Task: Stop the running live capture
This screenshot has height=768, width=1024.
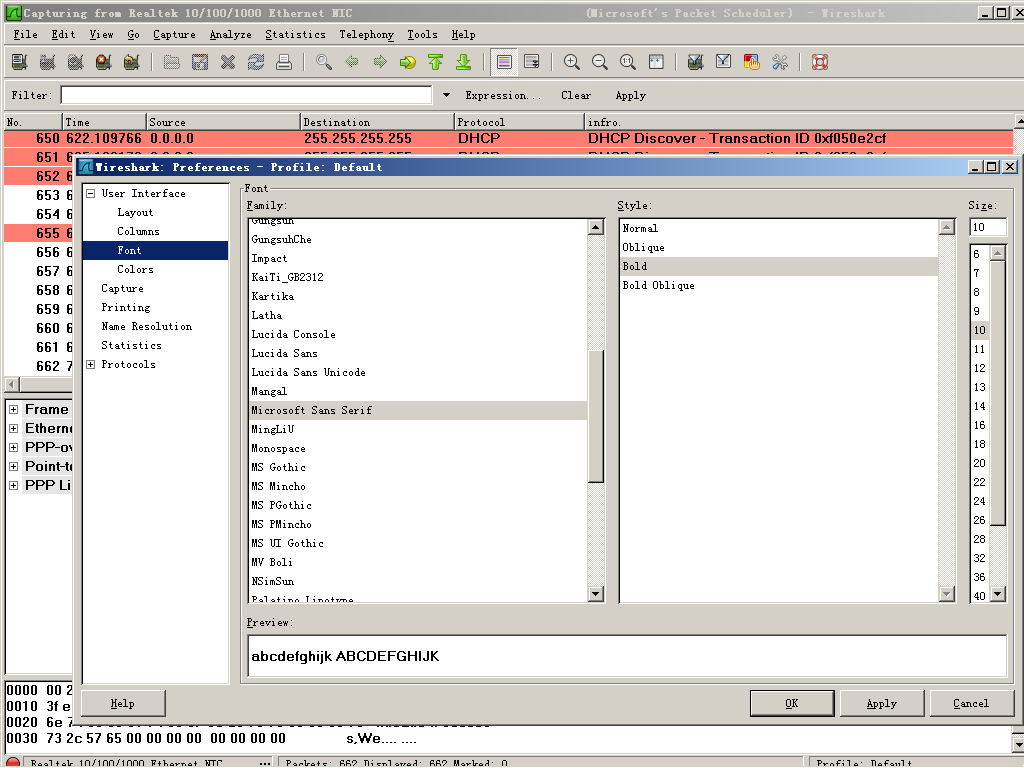Action: pos(103,62)
